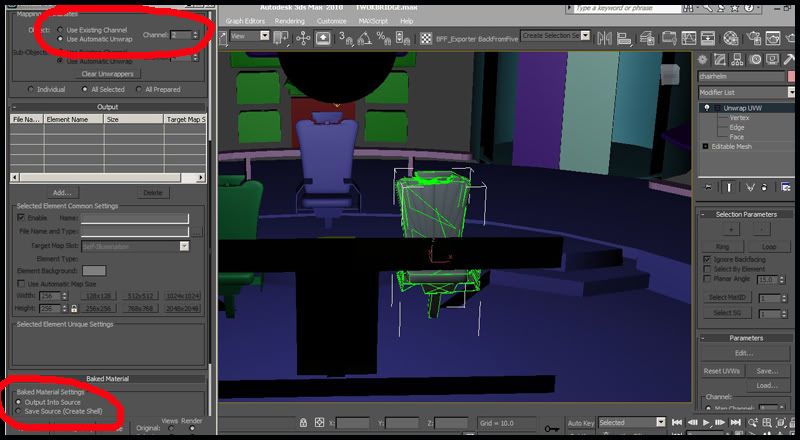Open the View coordinate system dropdown

[250, 36]
